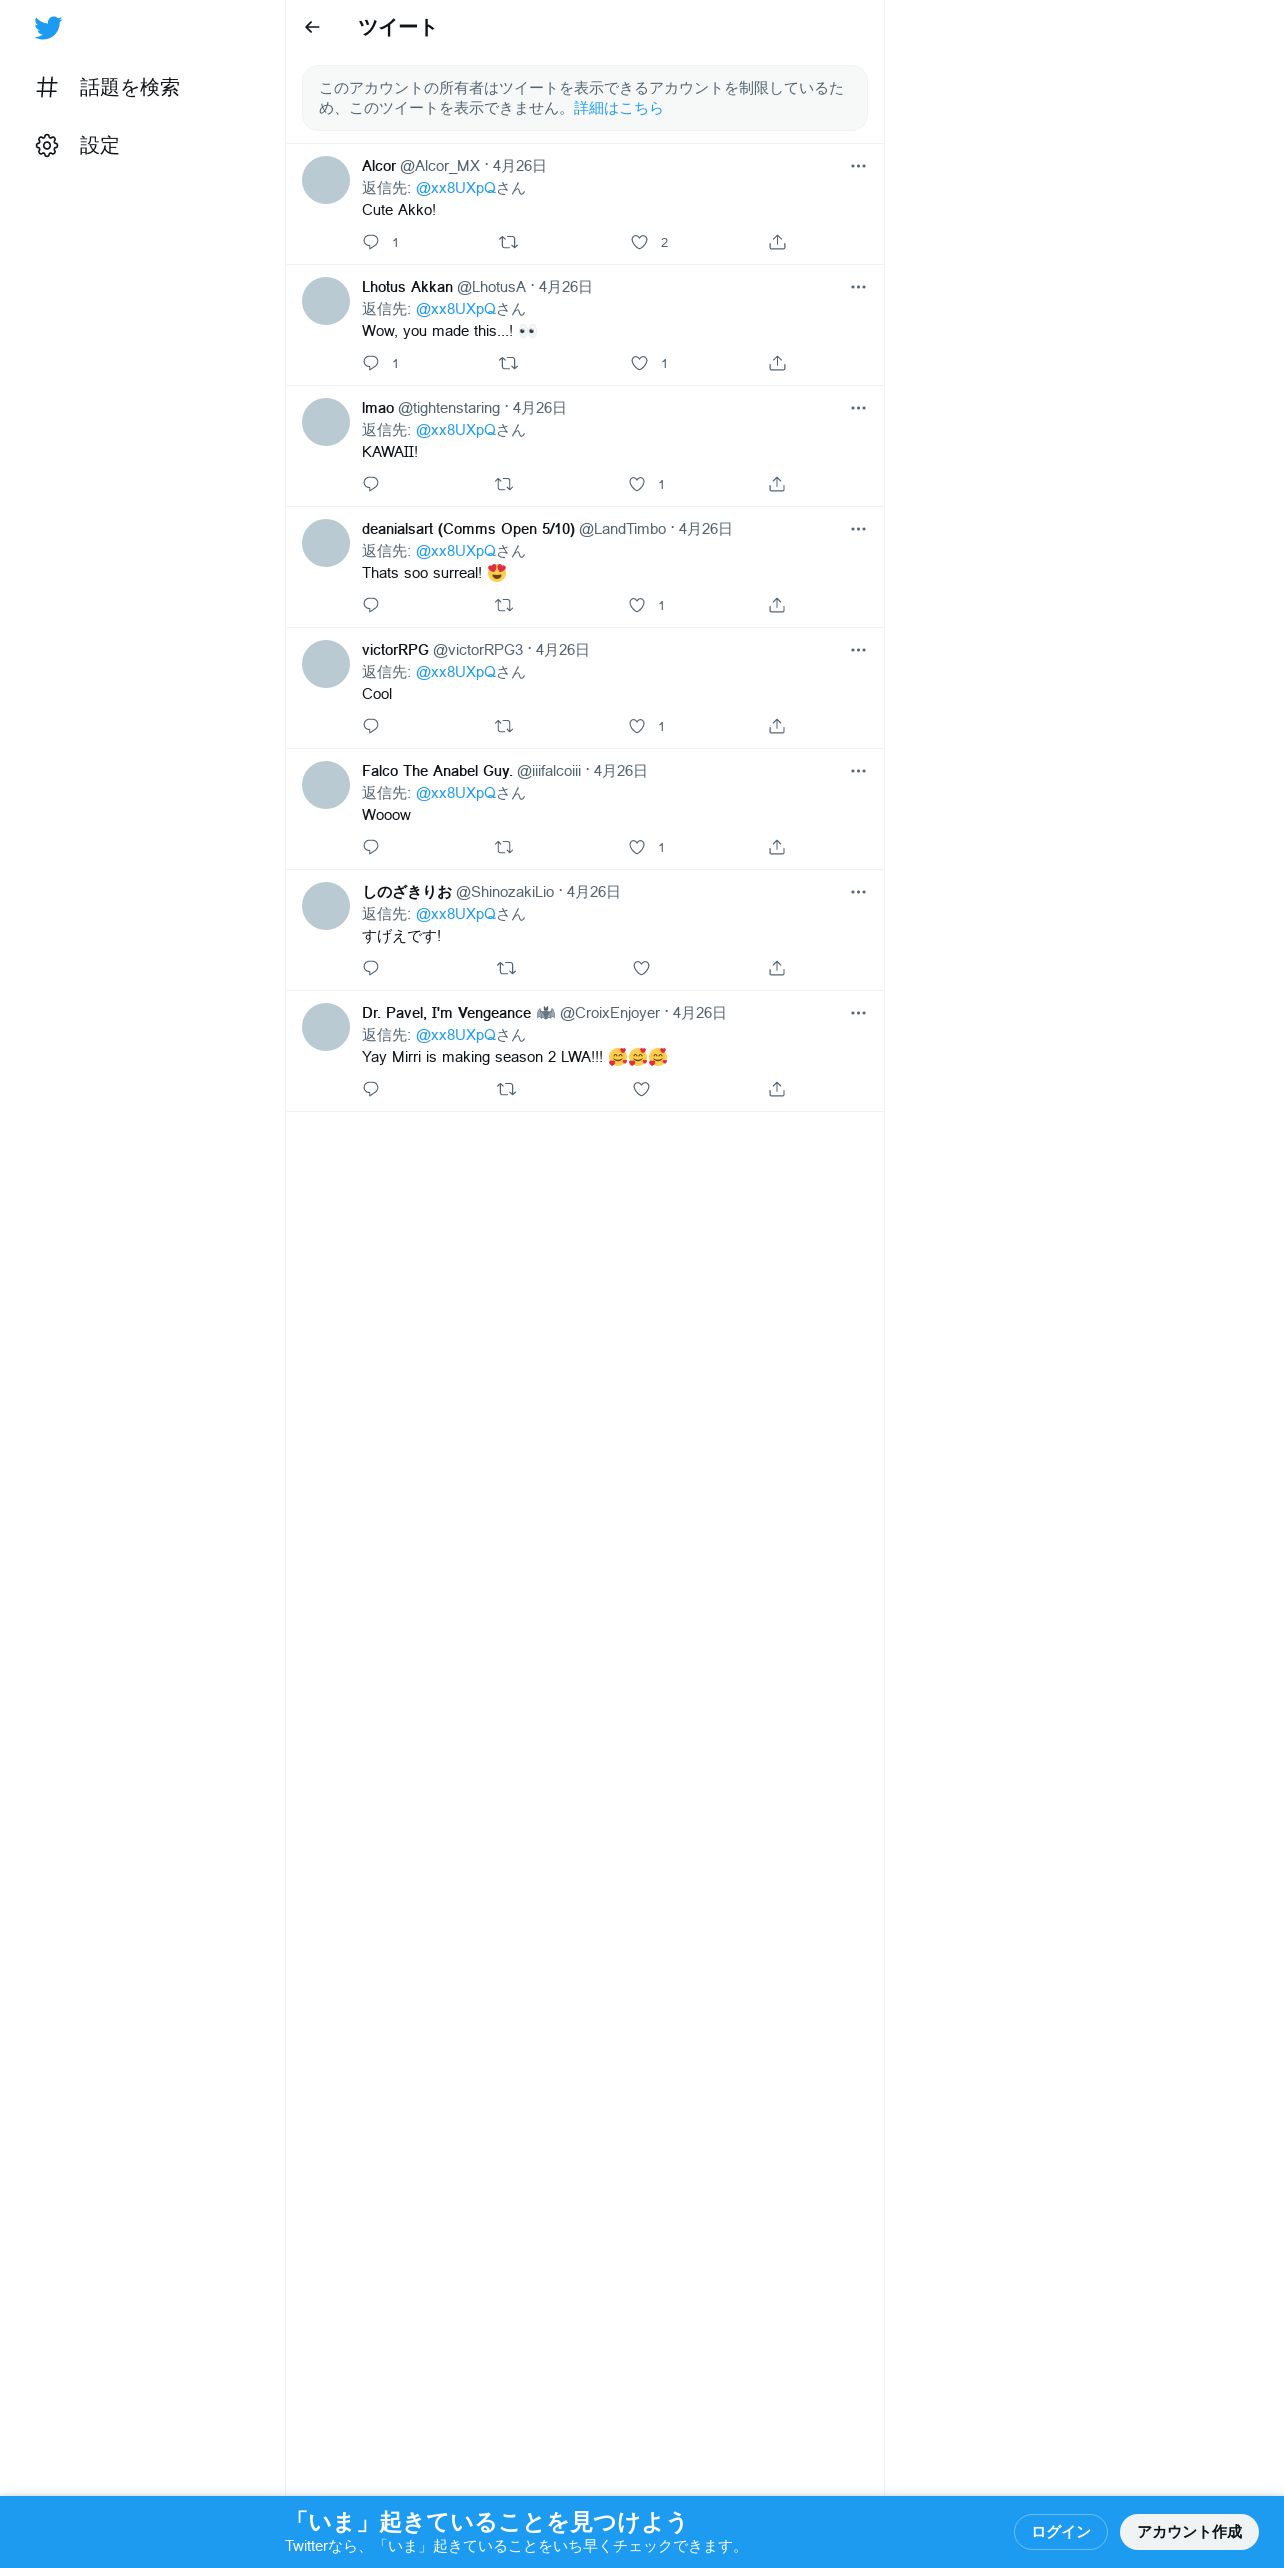This screenshot has height=2568, width=1284.
Task: Open 設定 in the sidebar
Action: click(78, 146)
